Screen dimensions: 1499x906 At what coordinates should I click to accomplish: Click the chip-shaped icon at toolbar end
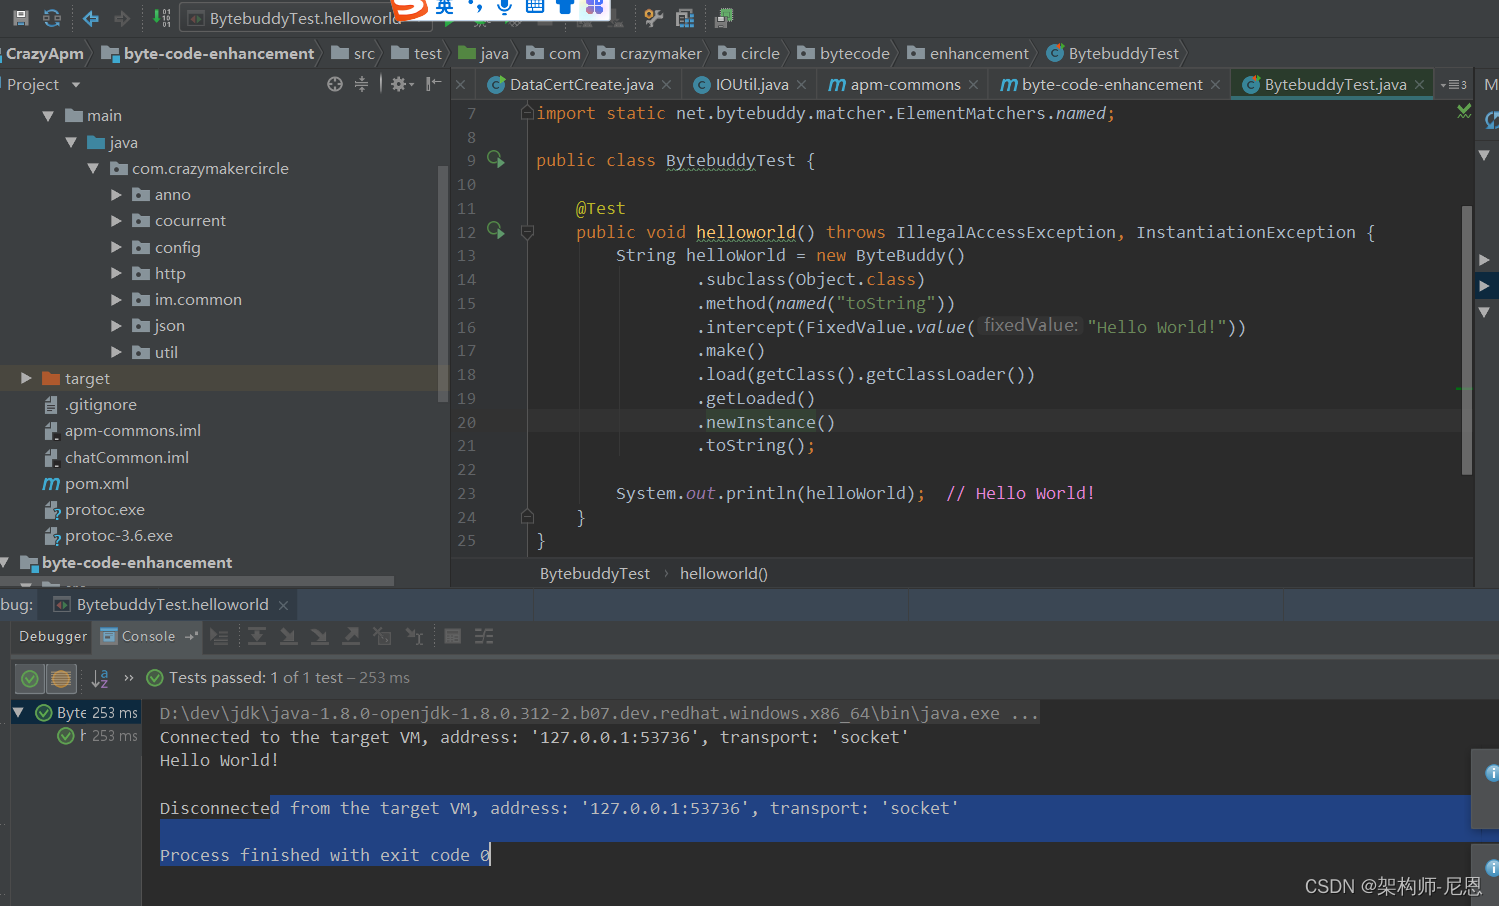coord(725,18)
